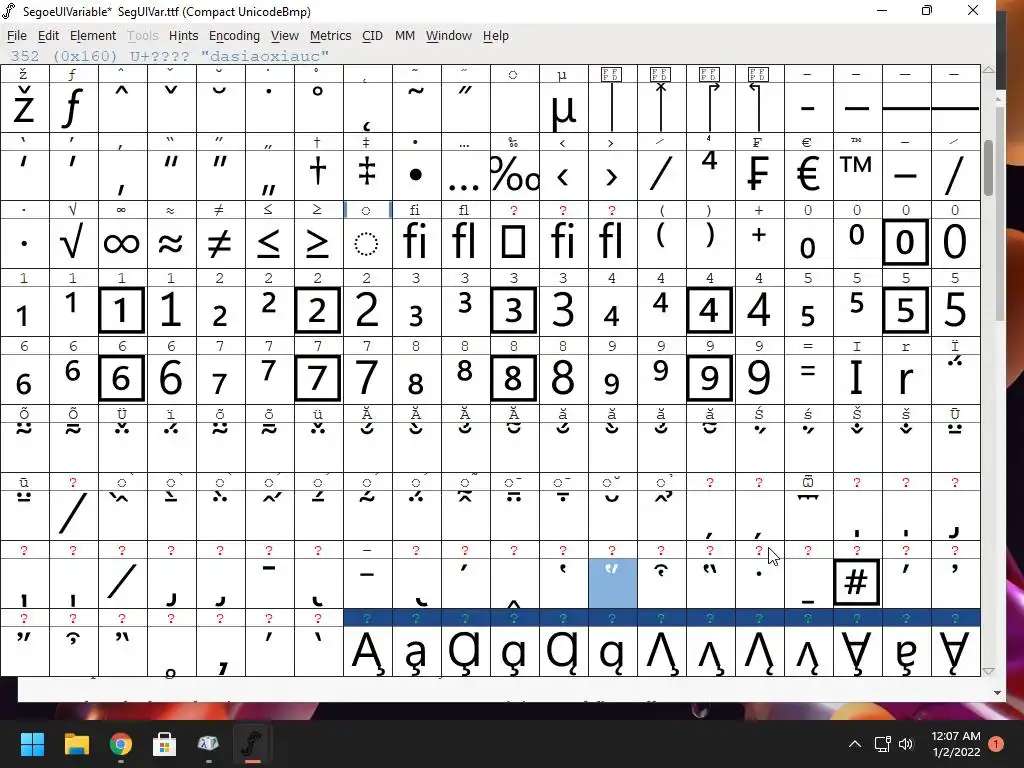Click the FontForge taskbar icon
This screenshot has height=768, width=1024.
253,744
